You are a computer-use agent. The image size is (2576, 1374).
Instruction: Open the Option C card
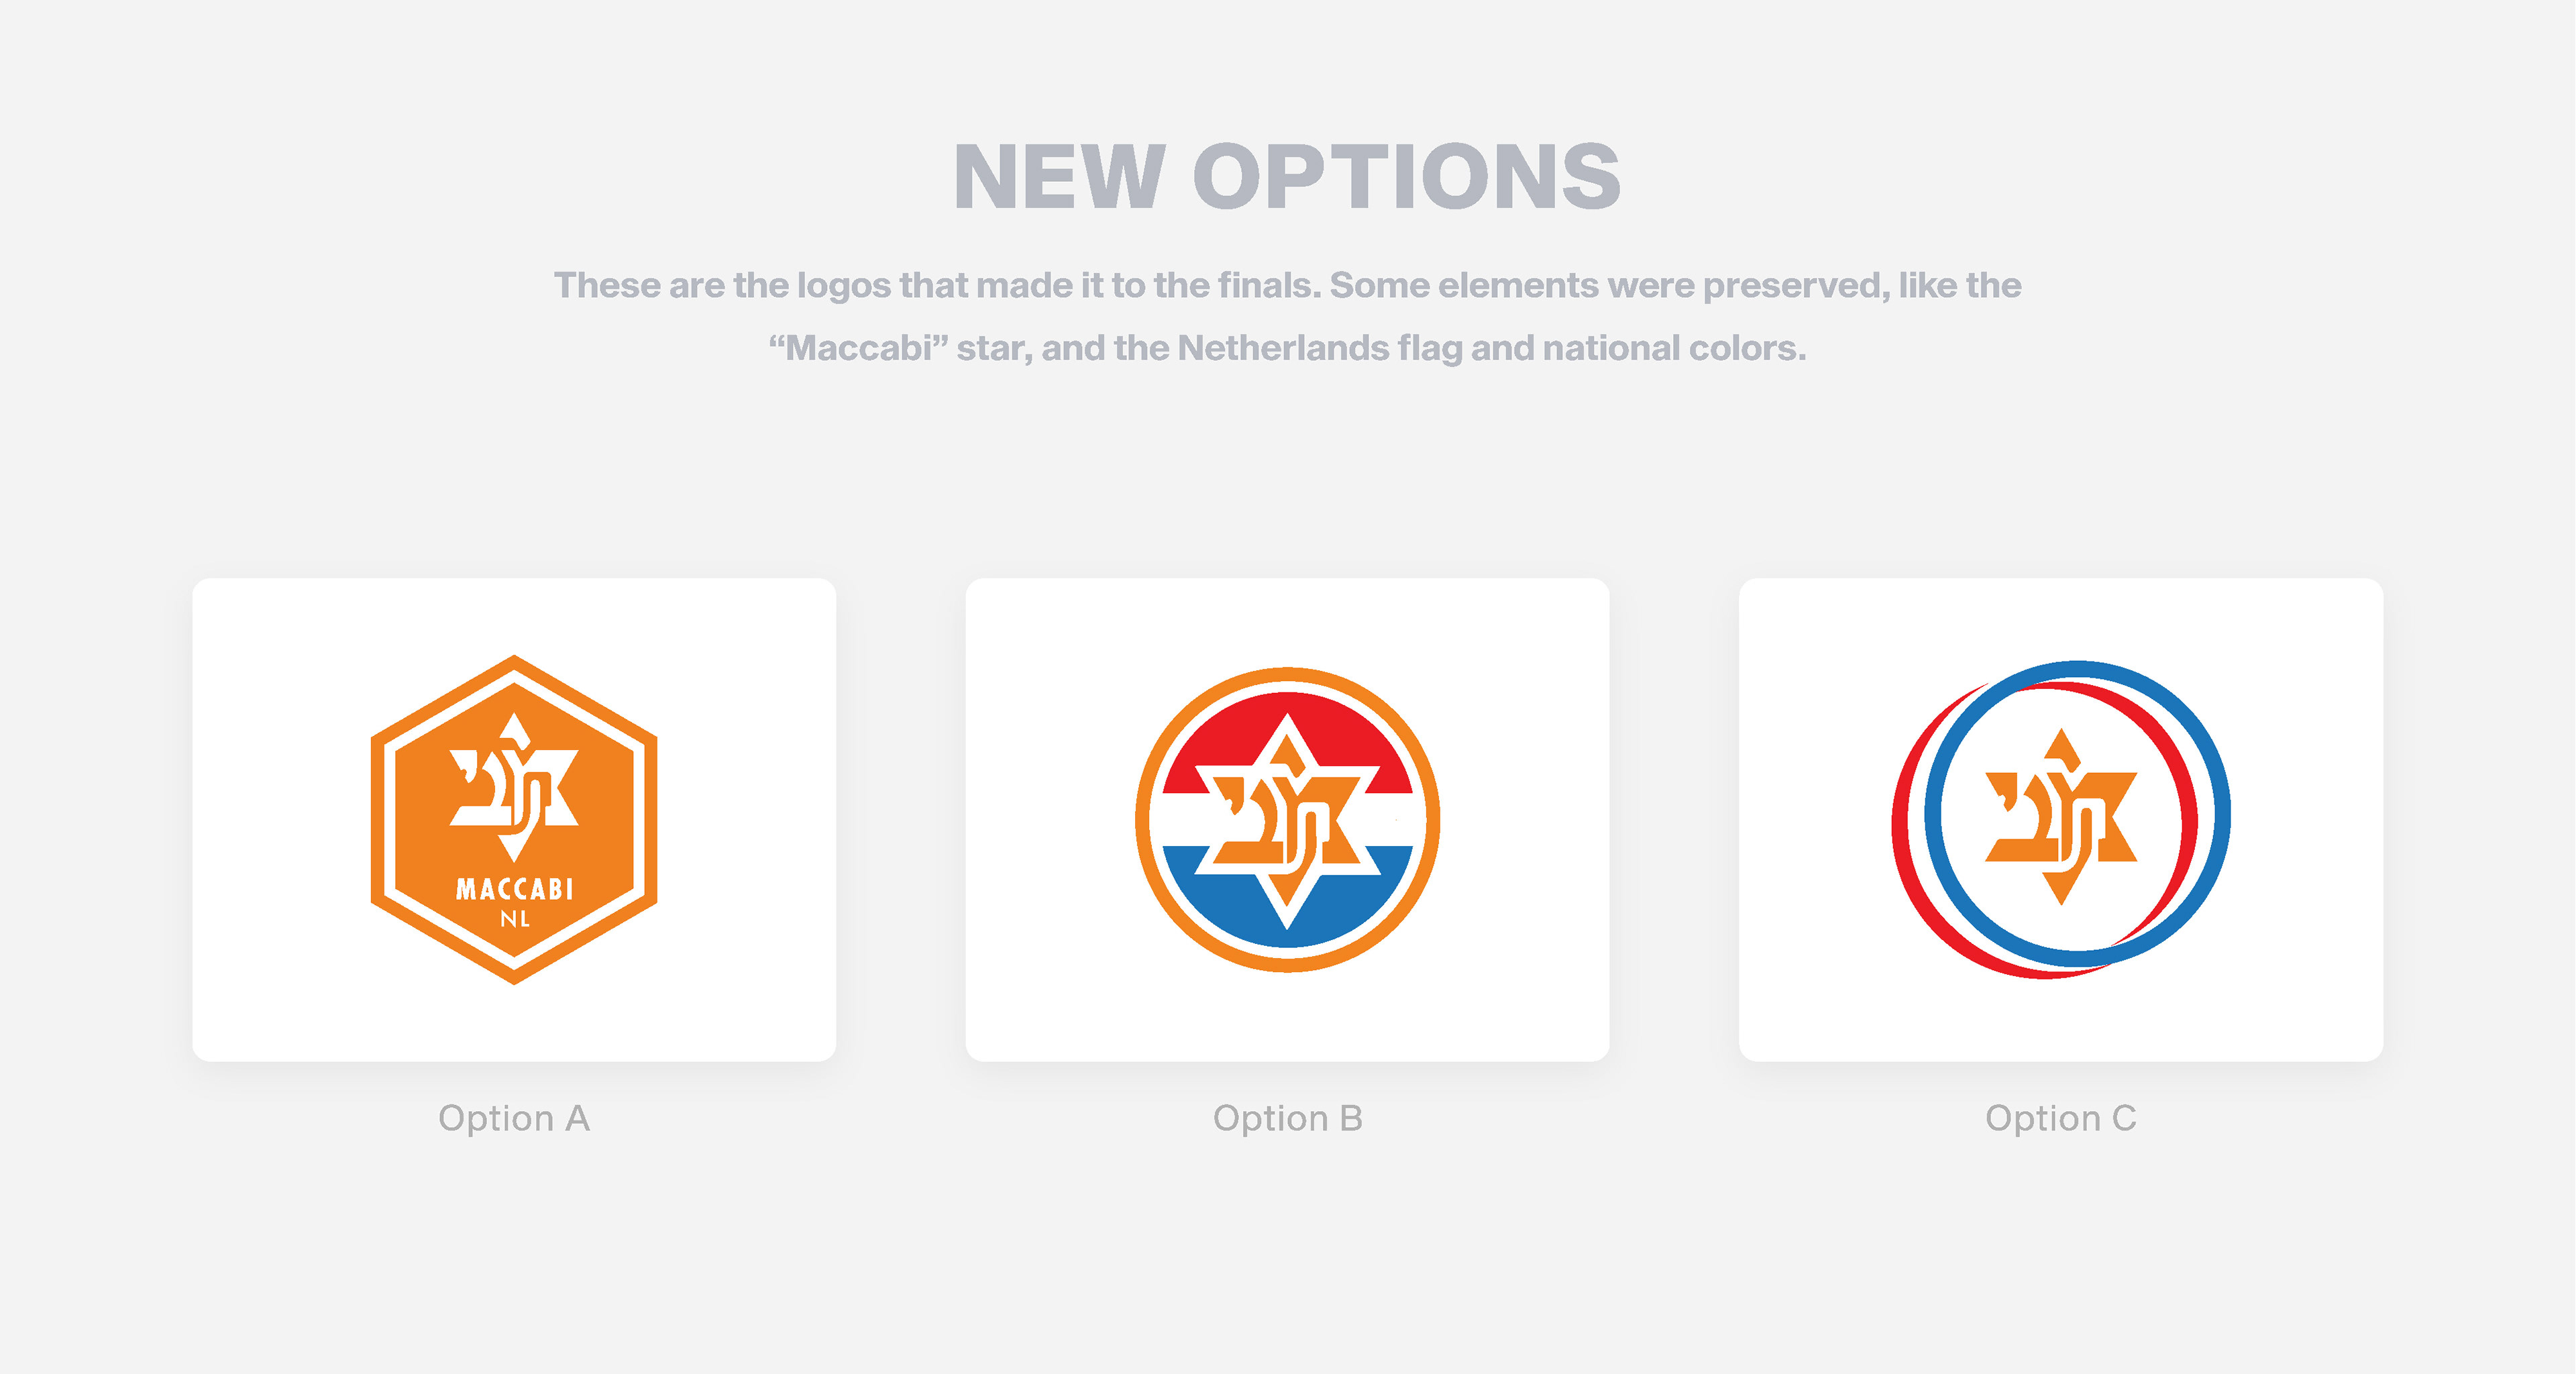2060,819
